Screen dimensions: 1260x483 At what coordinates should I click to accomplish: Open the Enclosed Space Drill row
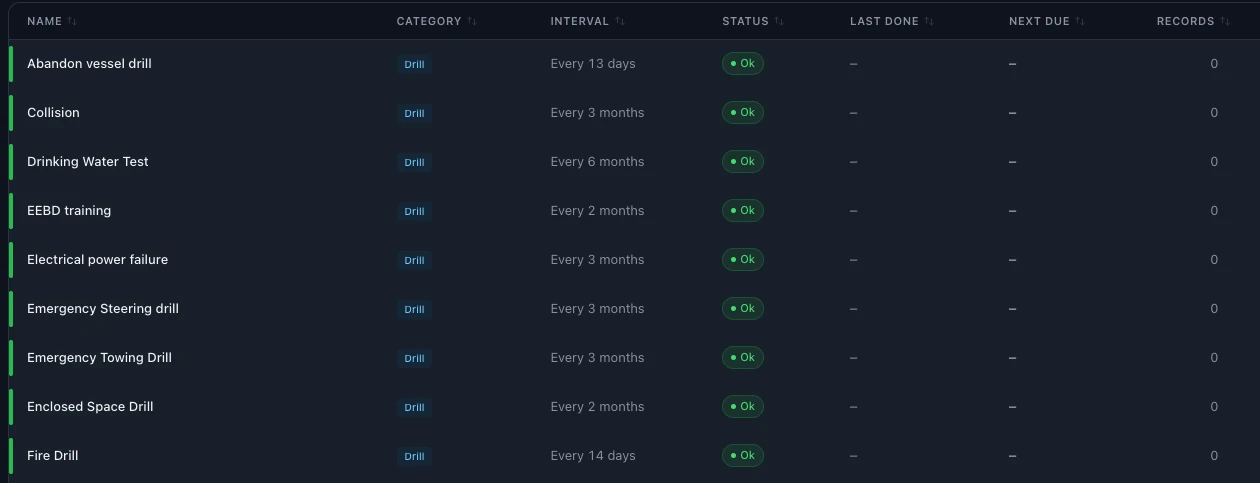click(634, 407)
